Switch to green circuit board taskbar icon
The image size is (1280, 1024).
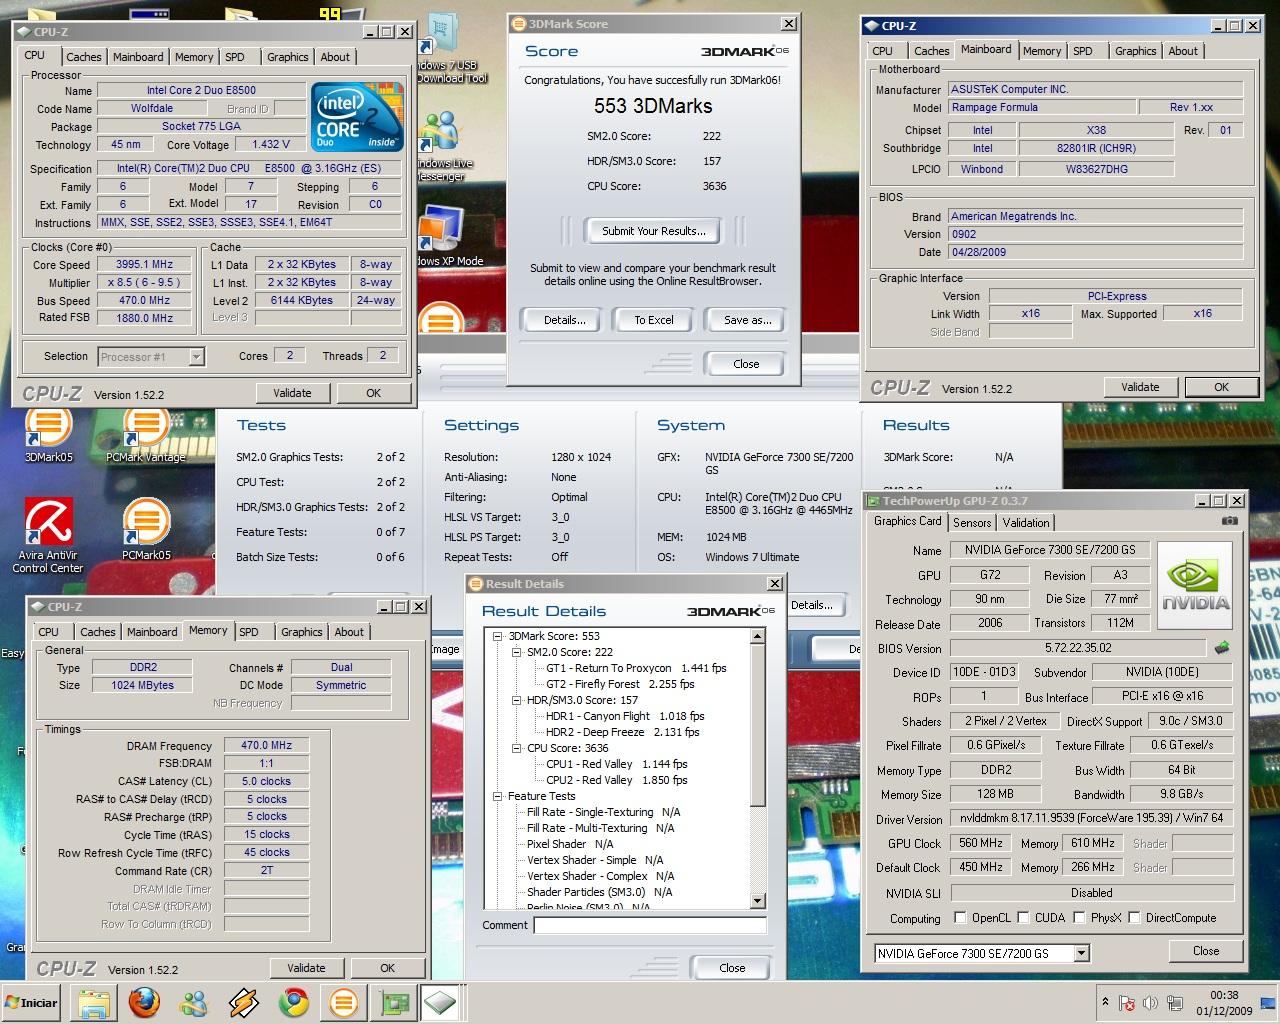point(392,1002)
